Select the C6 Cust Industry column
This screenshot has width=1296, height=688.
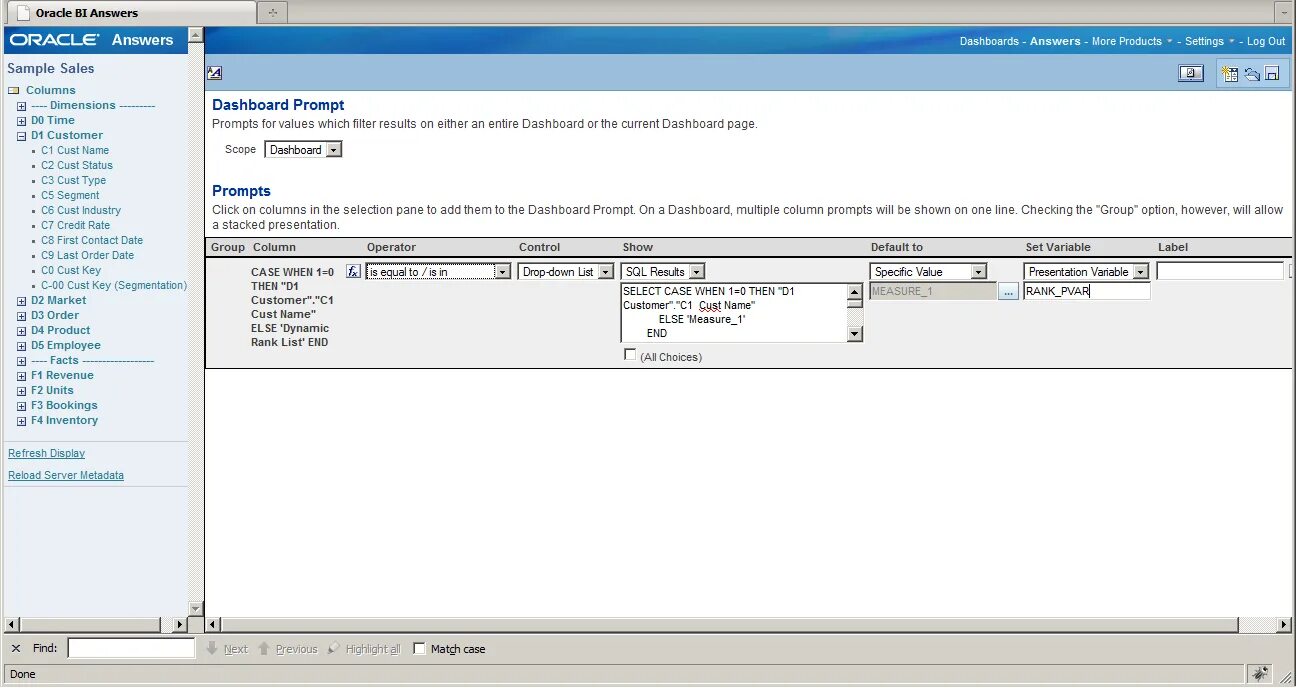coord(81,210)
